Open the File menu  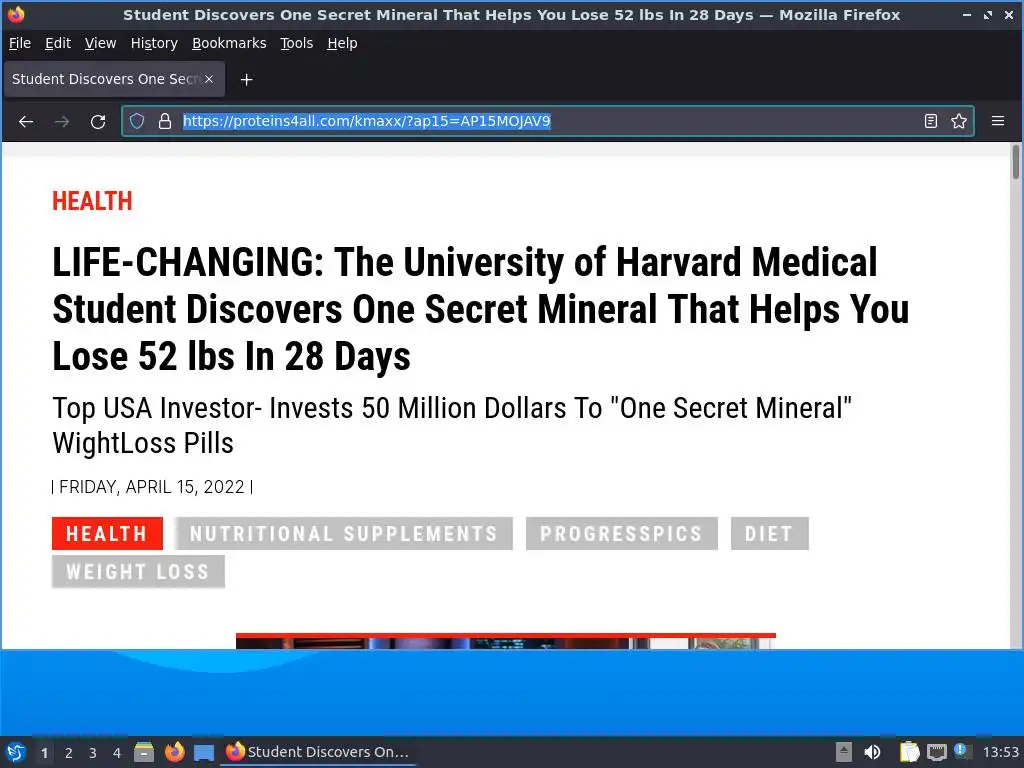pos(20,43)
